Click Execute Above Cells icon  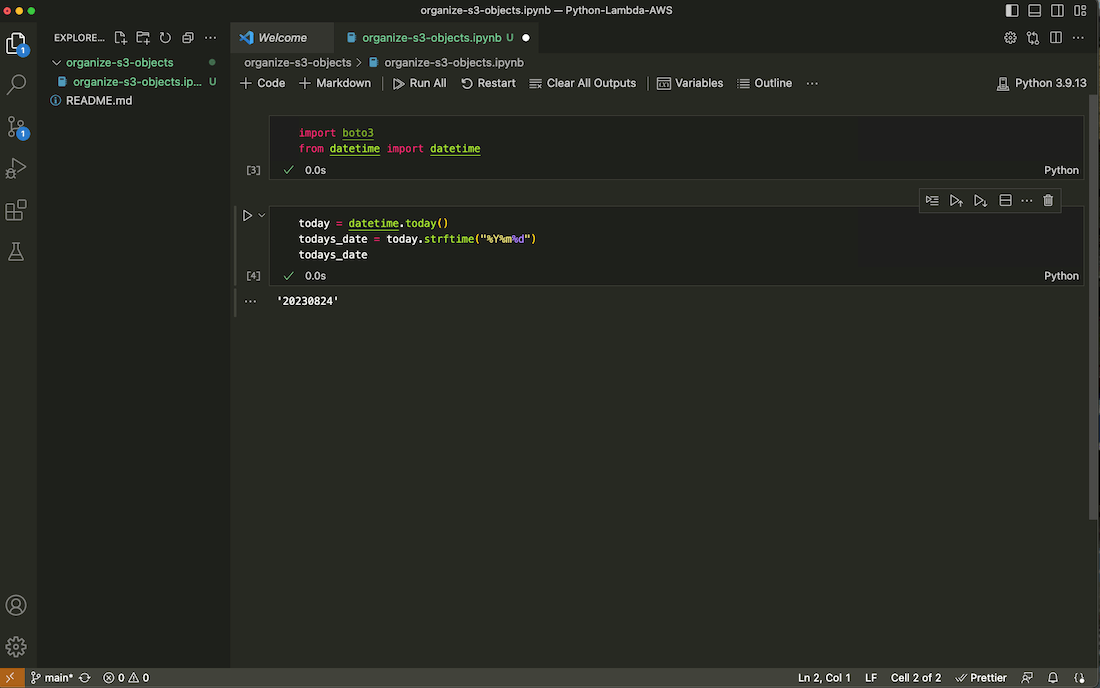tap(956, 201)
